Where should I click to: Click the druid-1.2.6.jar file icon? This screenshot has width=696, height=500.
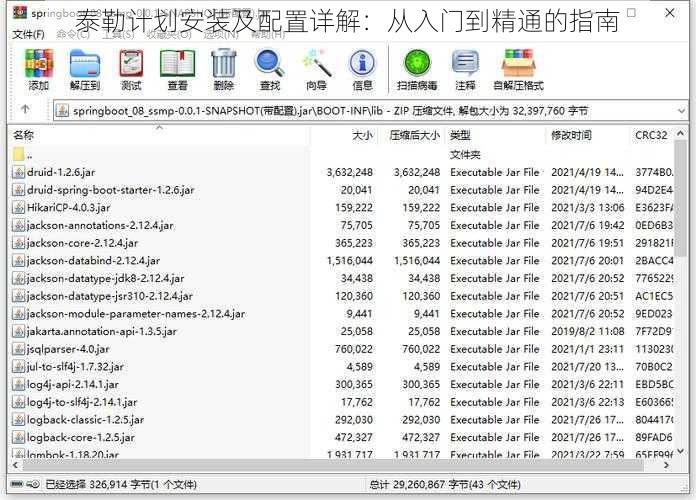point(19,172)
